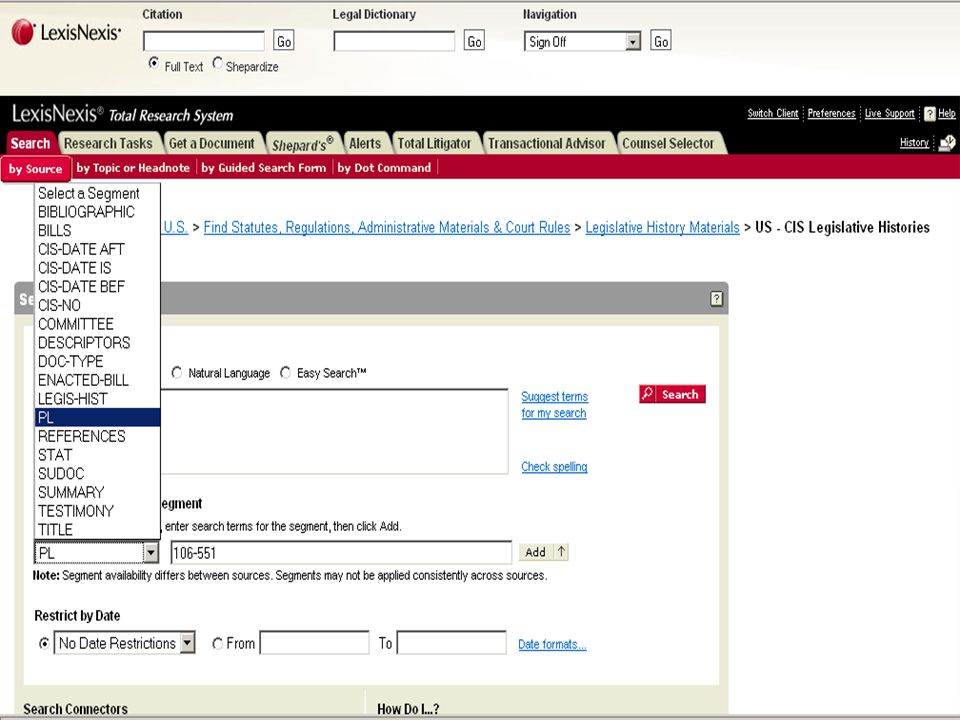
Task: Select the Full Text radio button
Action: 154,63
